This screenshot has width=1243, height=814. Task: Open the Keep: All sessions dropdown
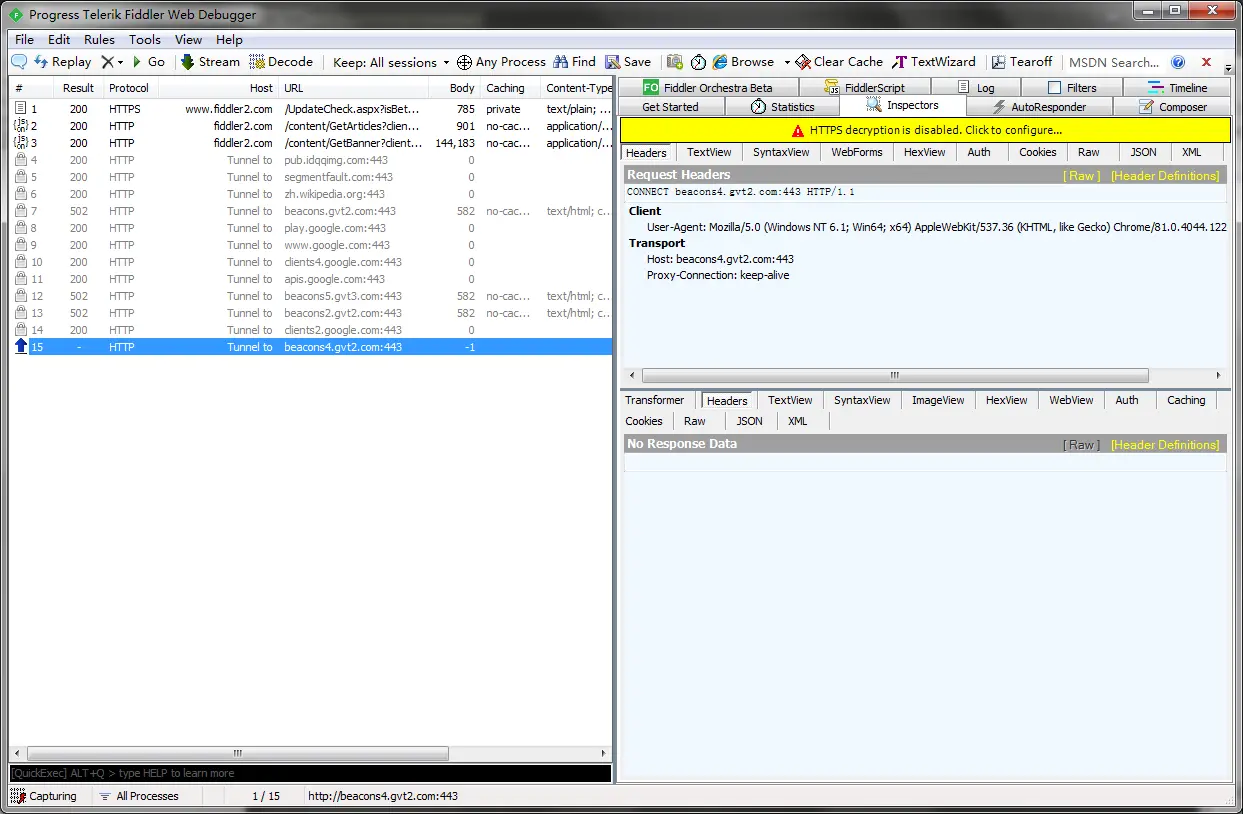pos(391,62)
